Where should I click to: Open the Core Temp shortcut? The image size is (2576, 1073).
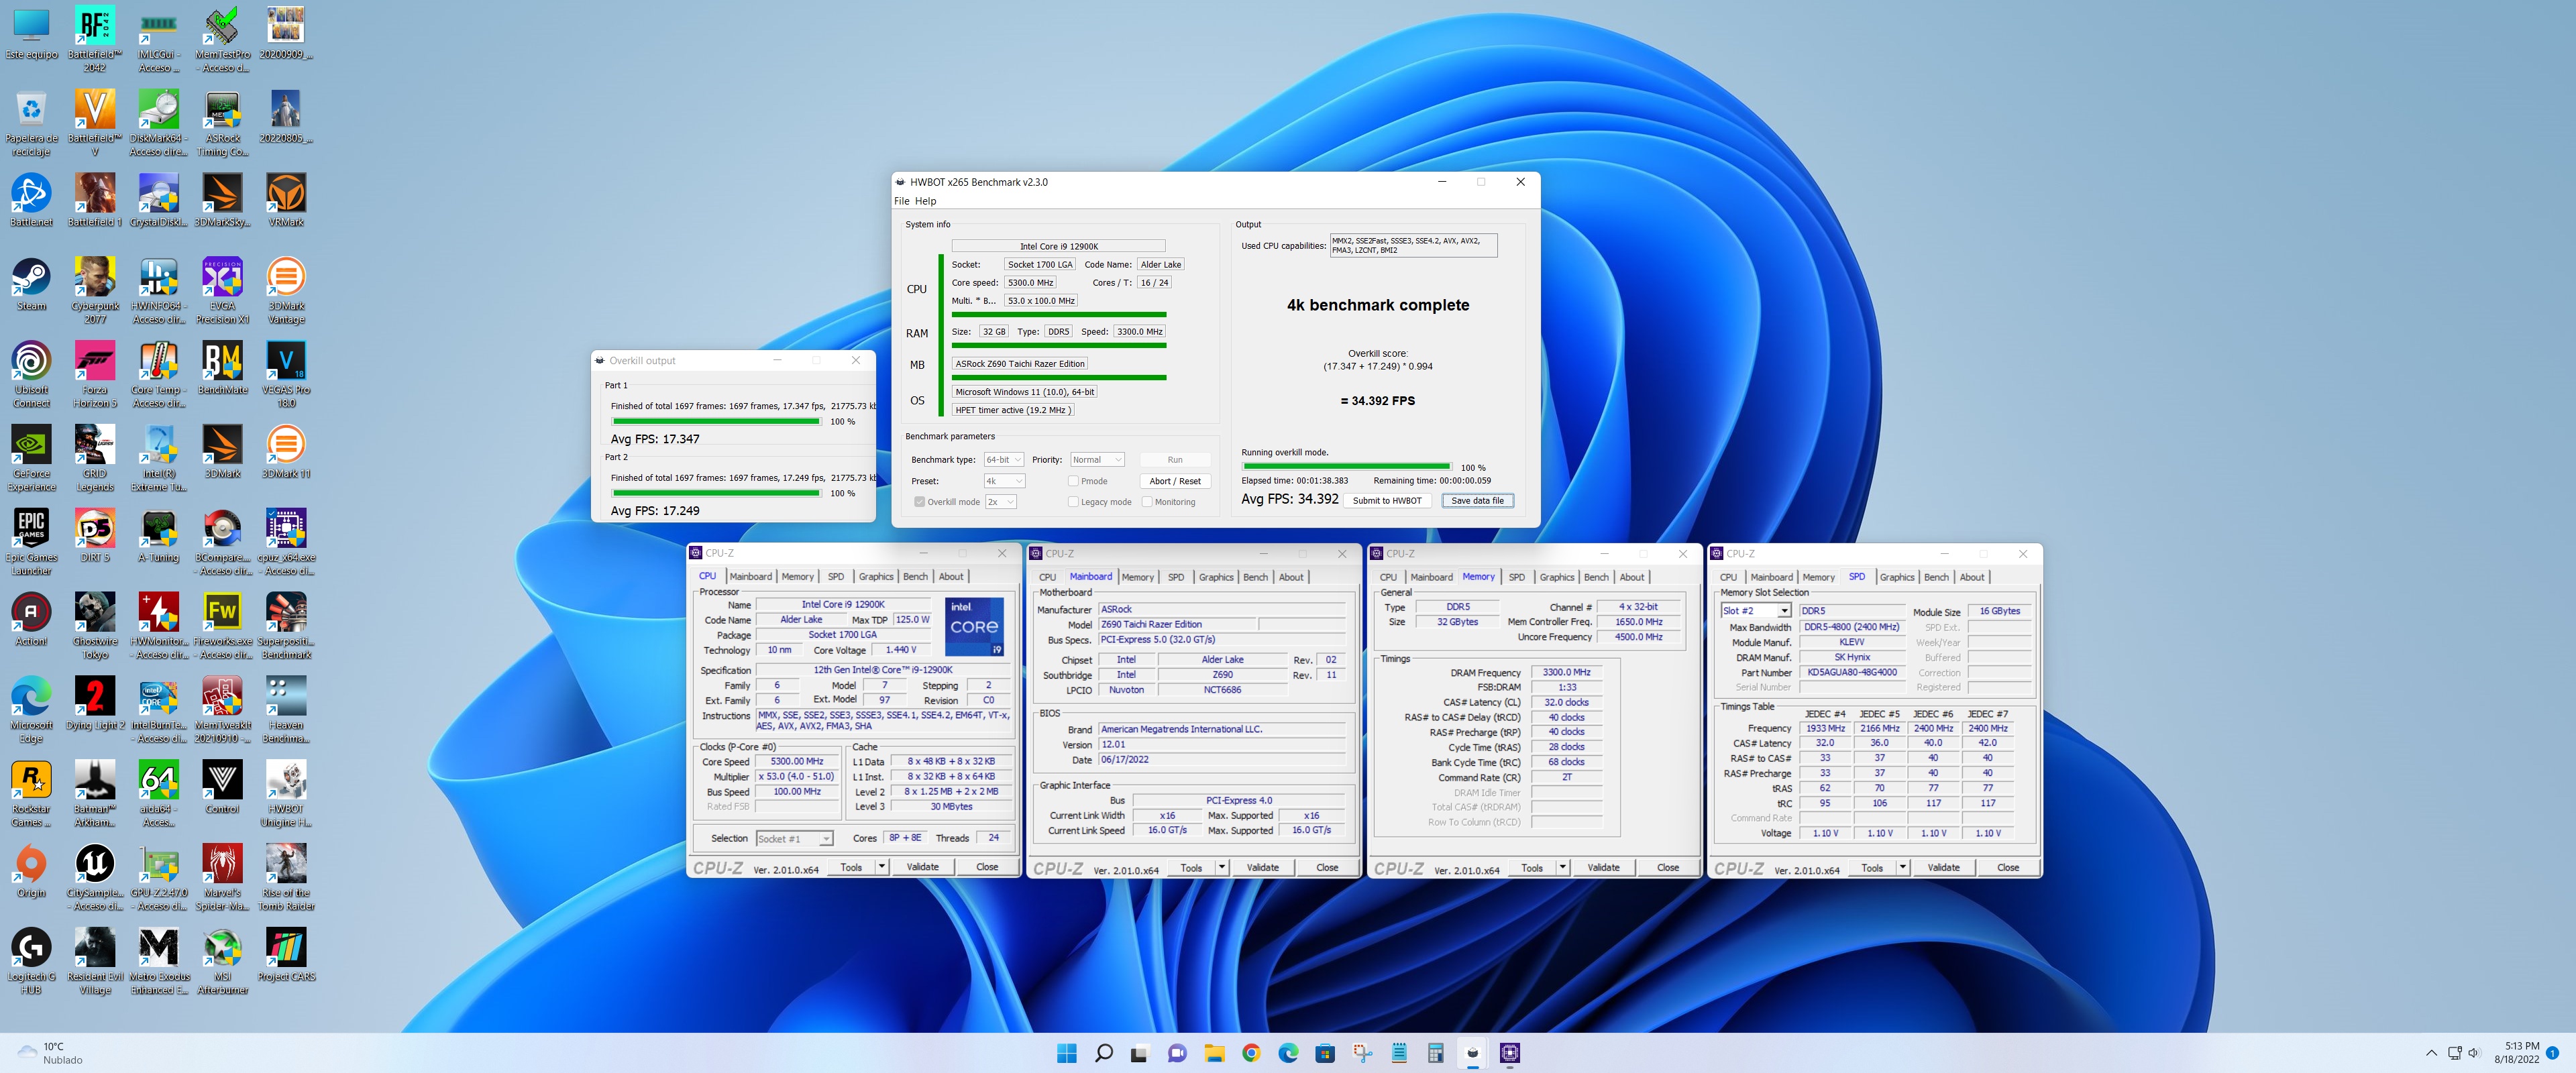pyautogui.click(x=158, y=375)
